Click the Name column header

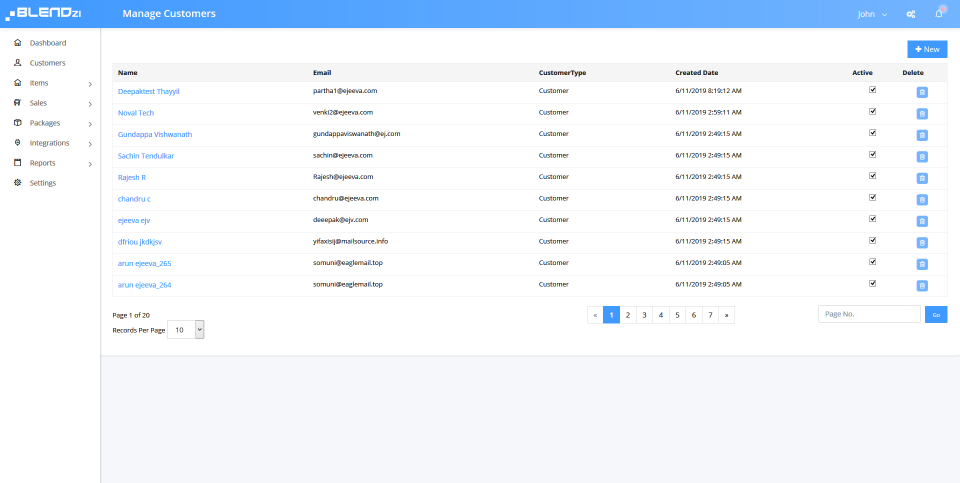pos(127,72)
